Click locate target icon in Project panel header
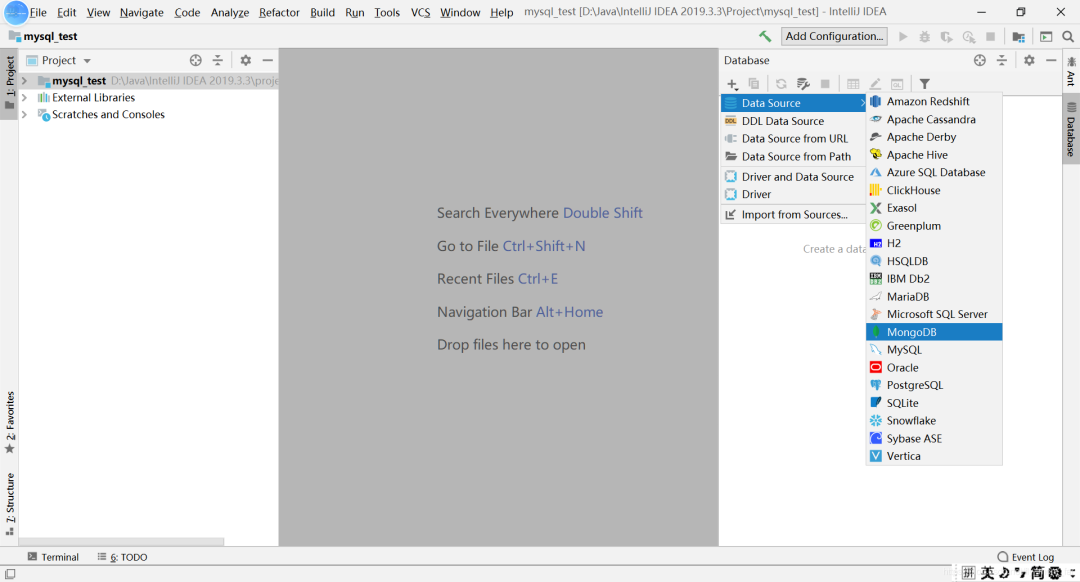 196,61
